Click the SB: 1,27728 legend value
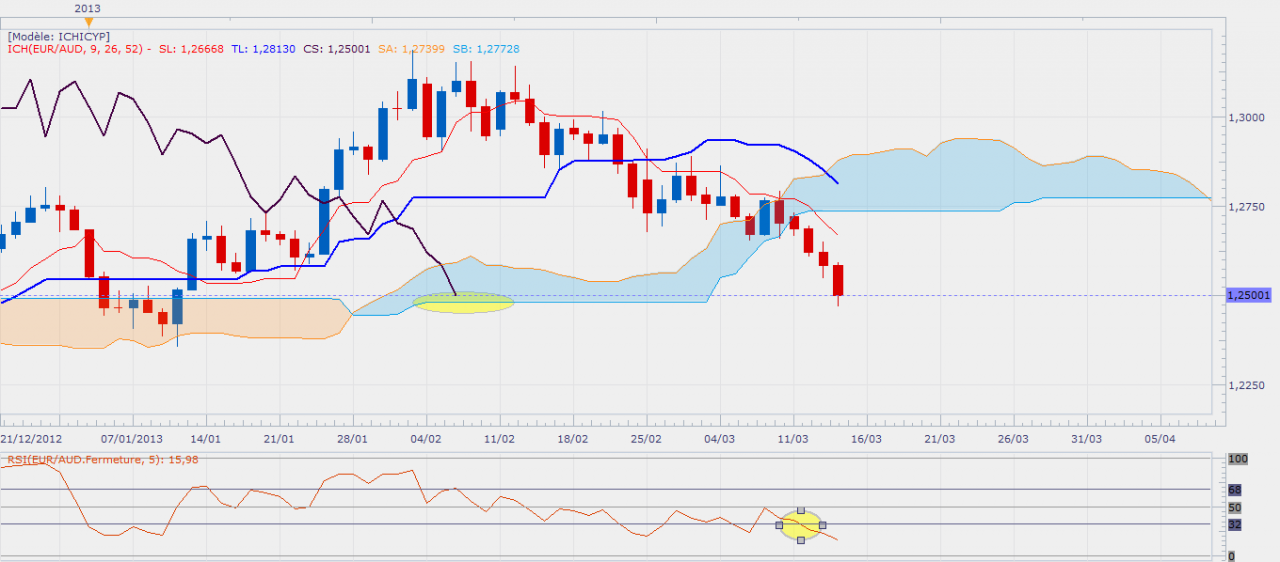This screenshot has width=1280, height=562. pos(485,49)
